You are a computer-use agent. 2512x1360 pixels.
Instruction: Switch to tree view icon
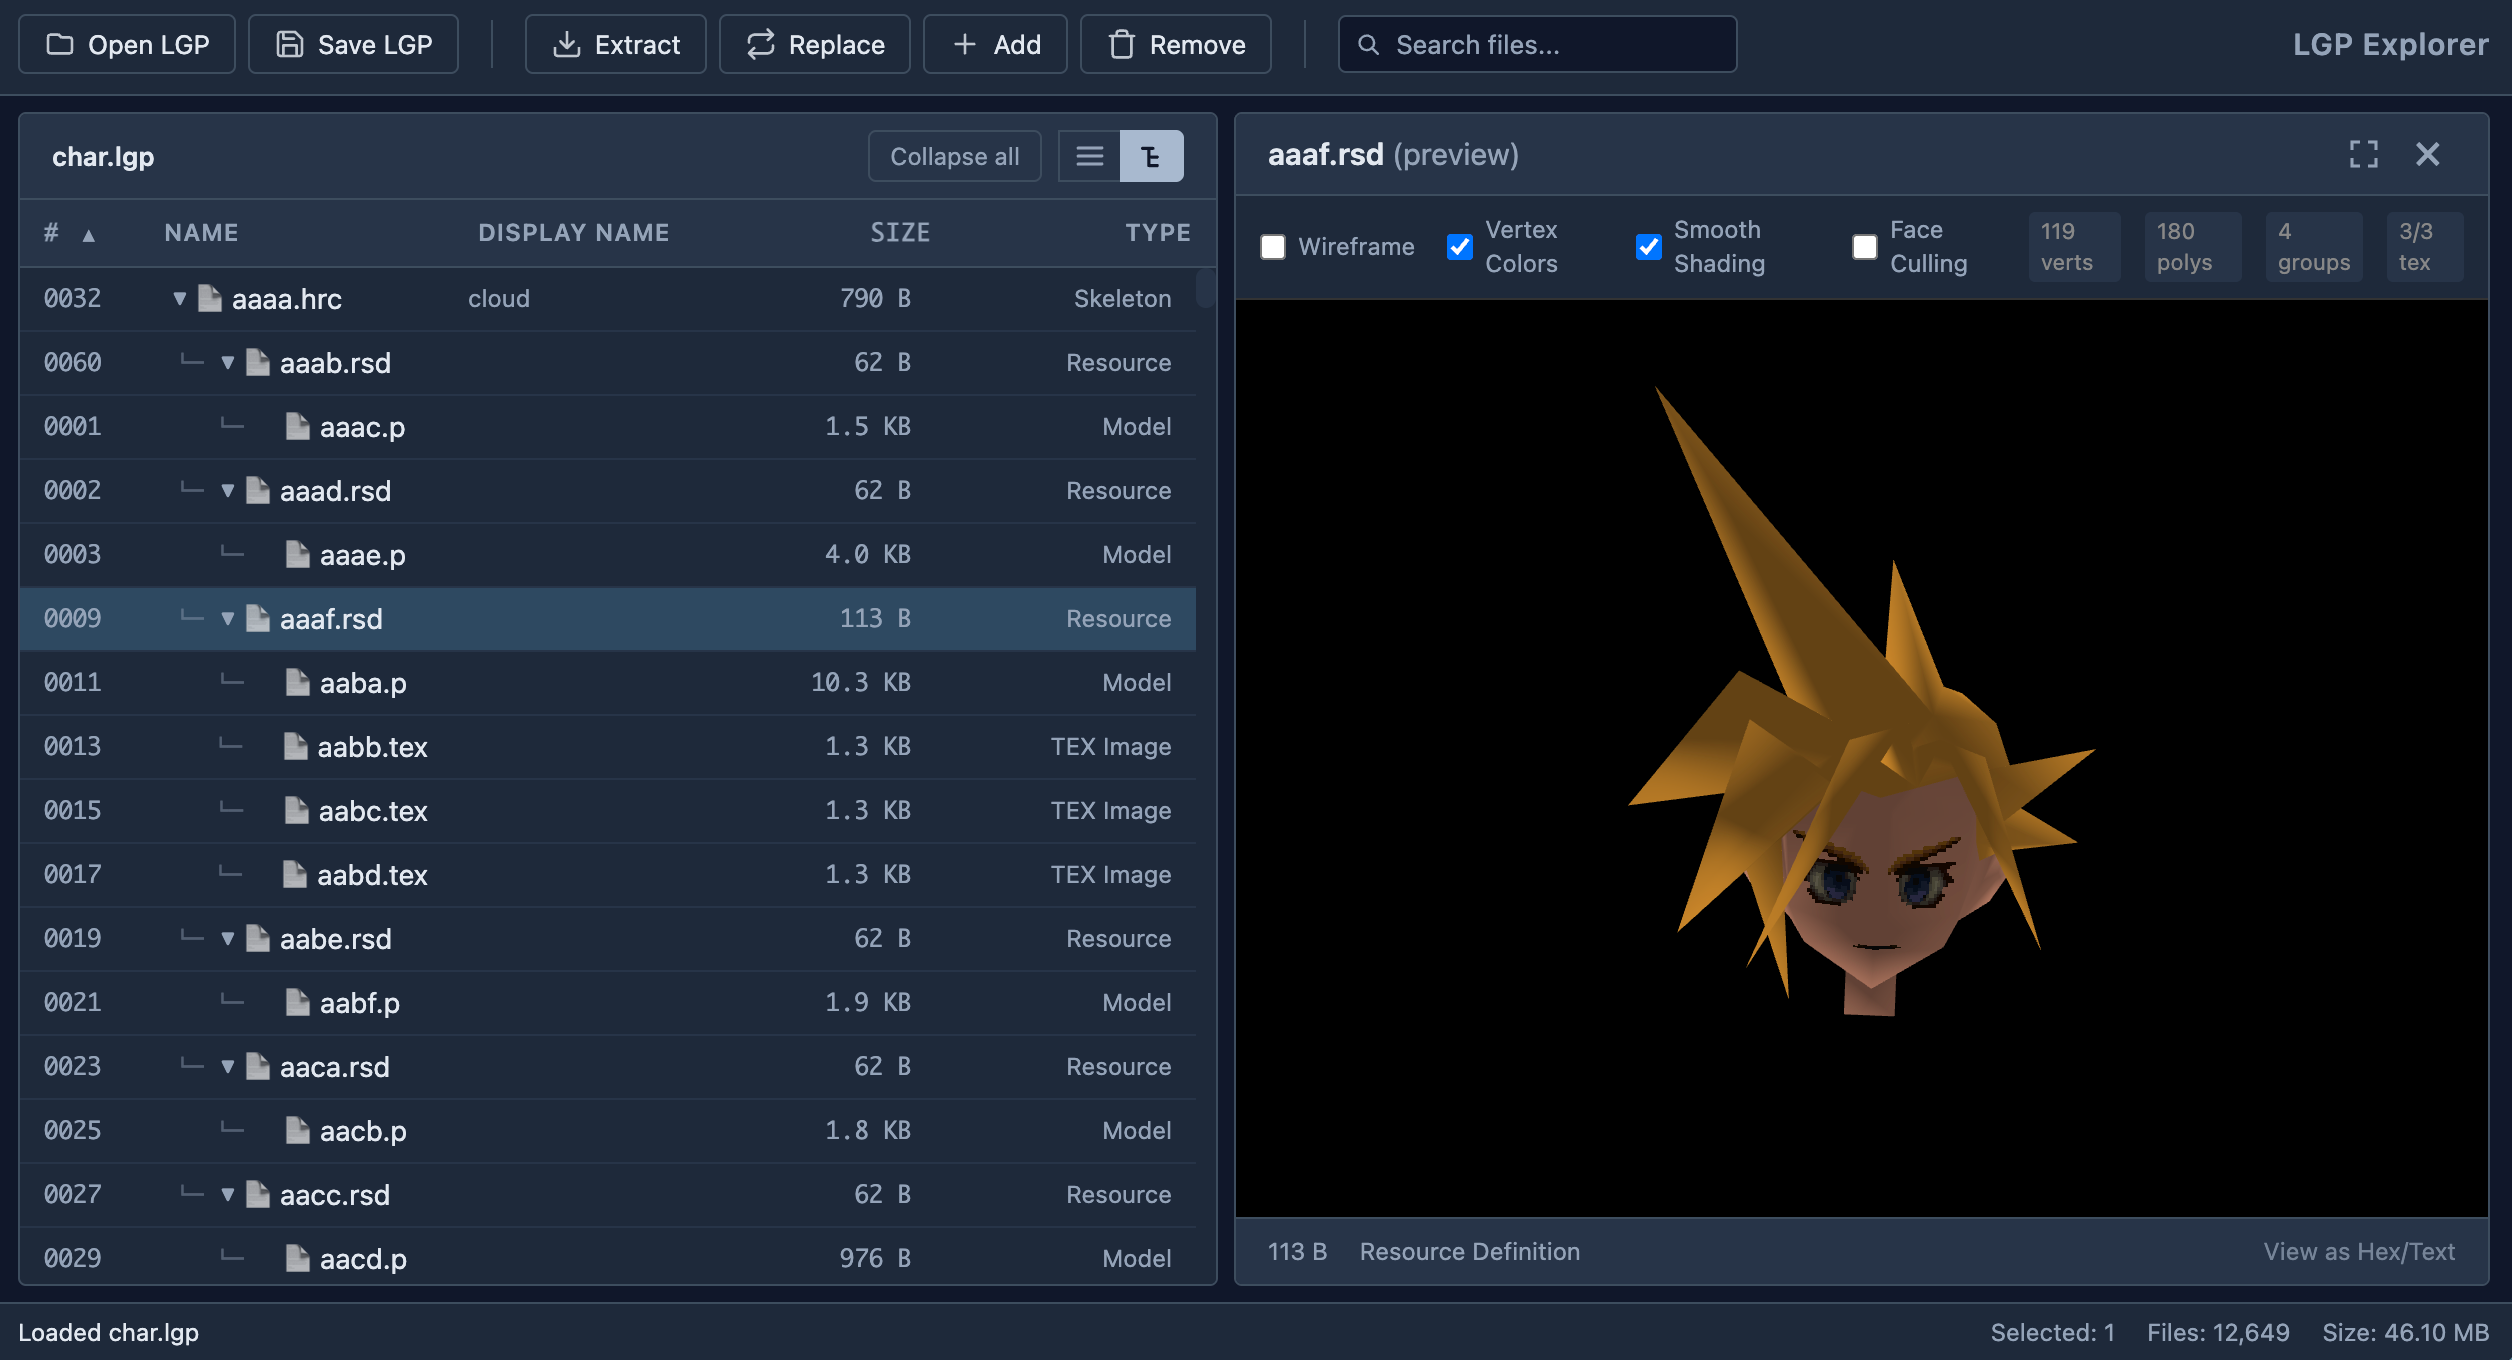point(1151,156)
